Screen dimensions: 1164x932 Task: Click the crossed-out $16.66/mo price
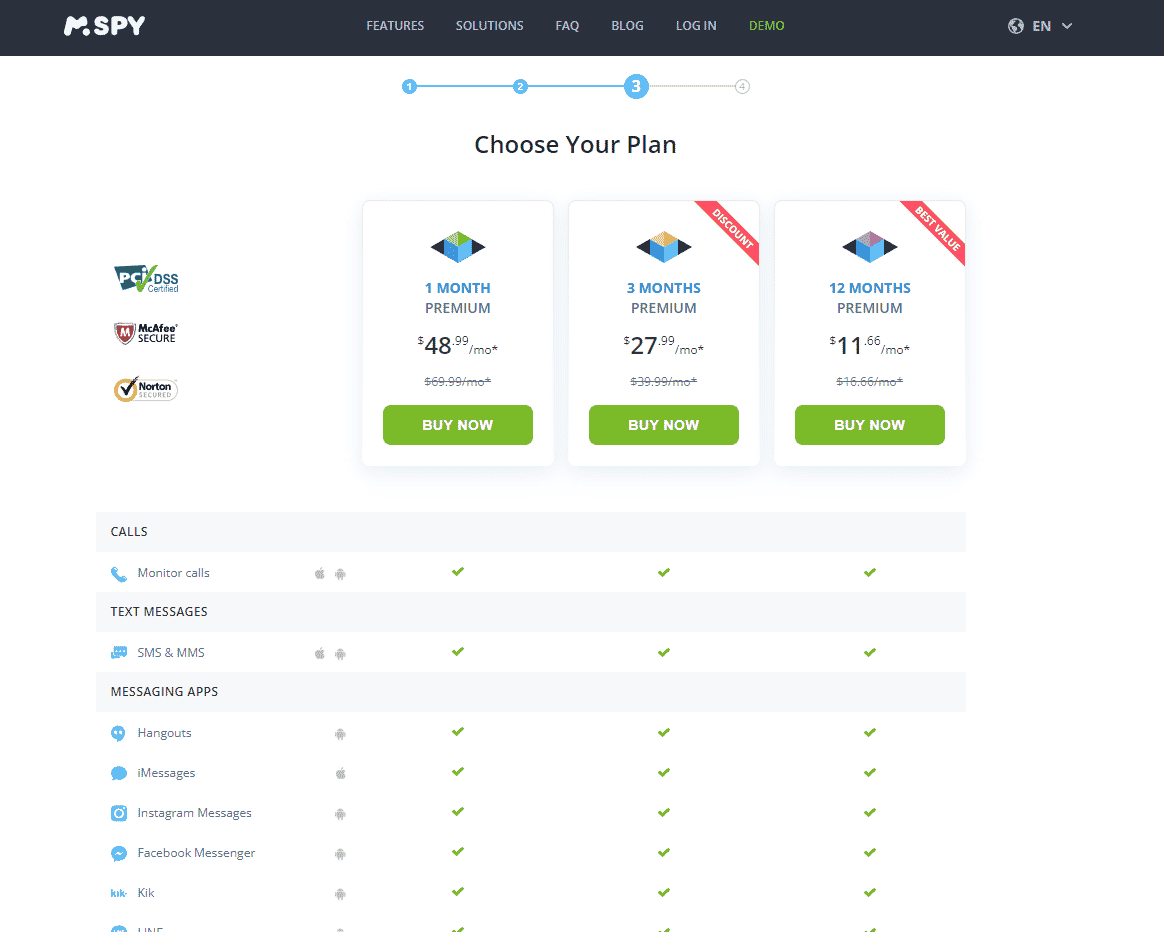click(x=870, y=382)
